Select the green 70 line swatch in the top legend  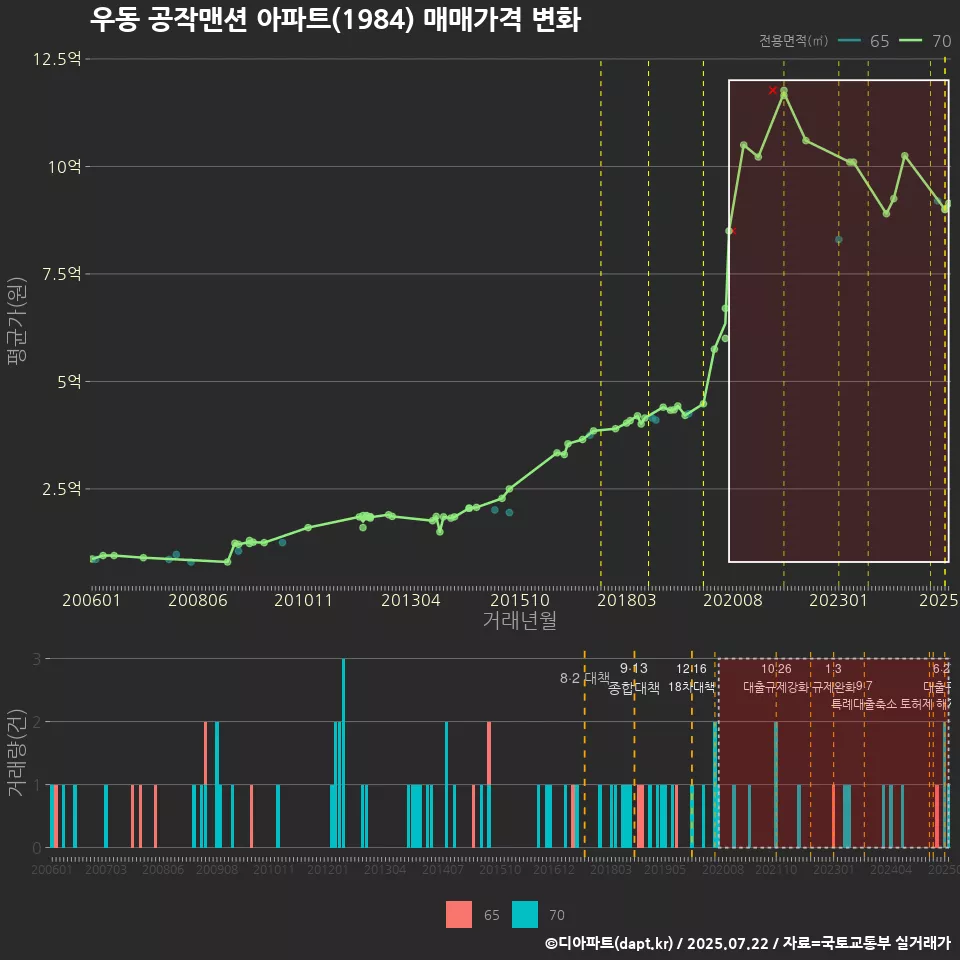910,41
